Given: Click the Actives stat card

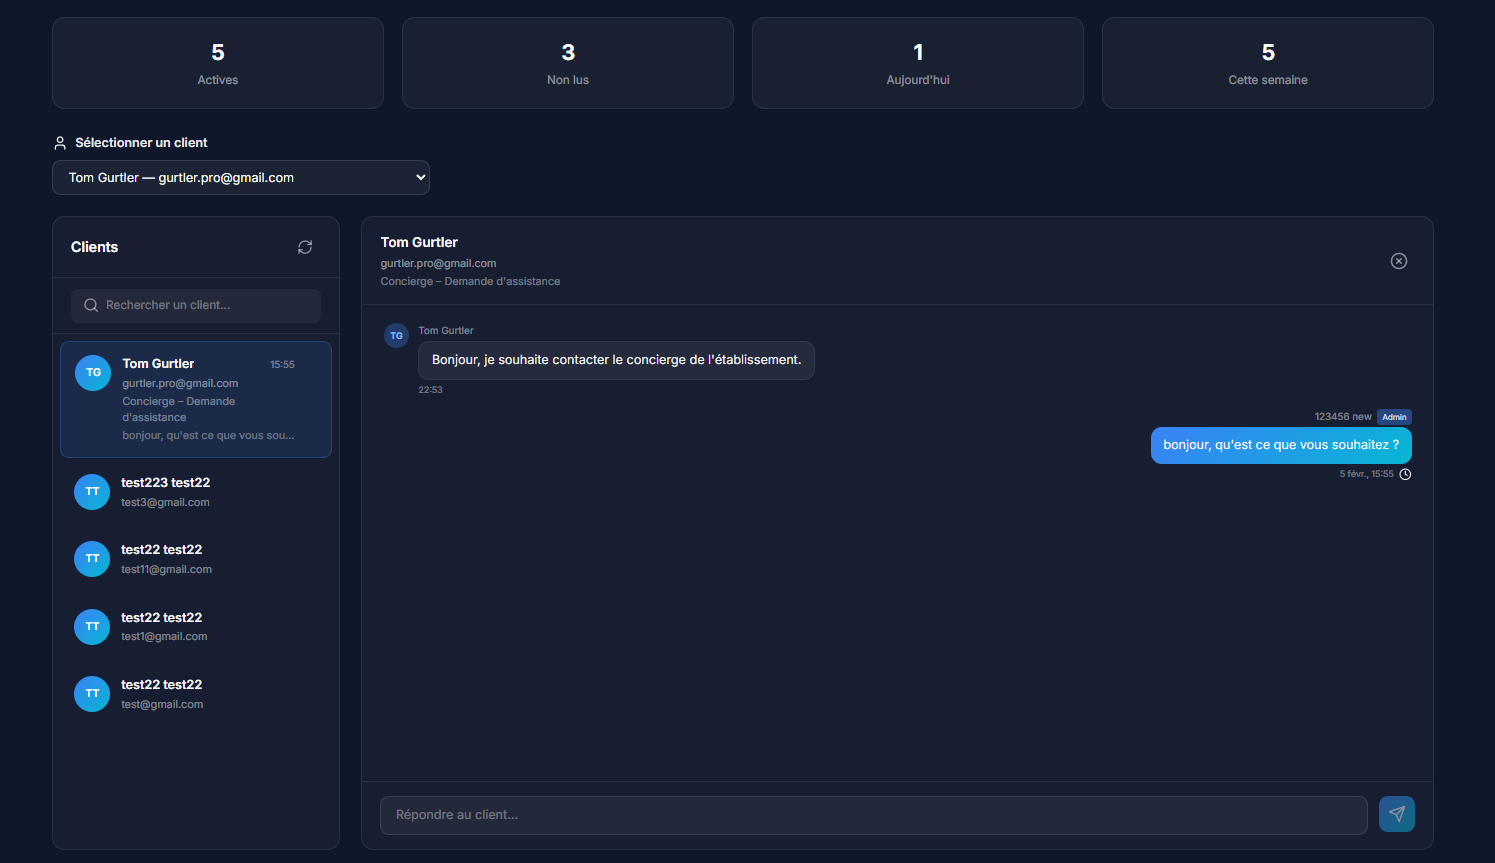Looking at the screenshot, I should 218,63.
